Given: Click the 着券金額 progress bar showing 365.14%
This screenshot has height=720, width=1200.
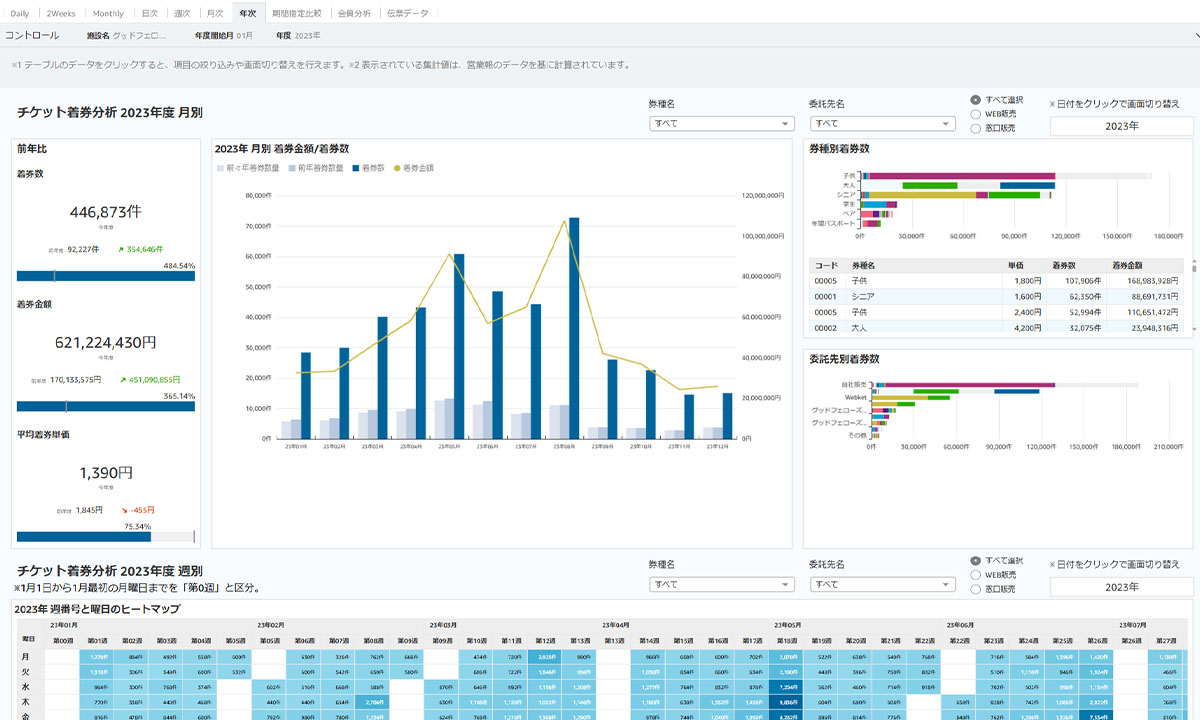Looking at the screenshot, I should (105, 407).
